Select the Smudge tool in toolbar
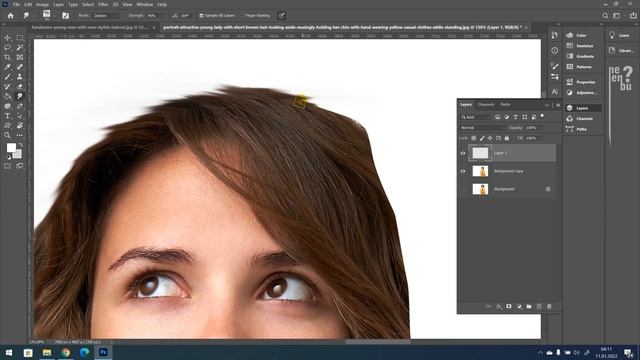 pos(20,96)
